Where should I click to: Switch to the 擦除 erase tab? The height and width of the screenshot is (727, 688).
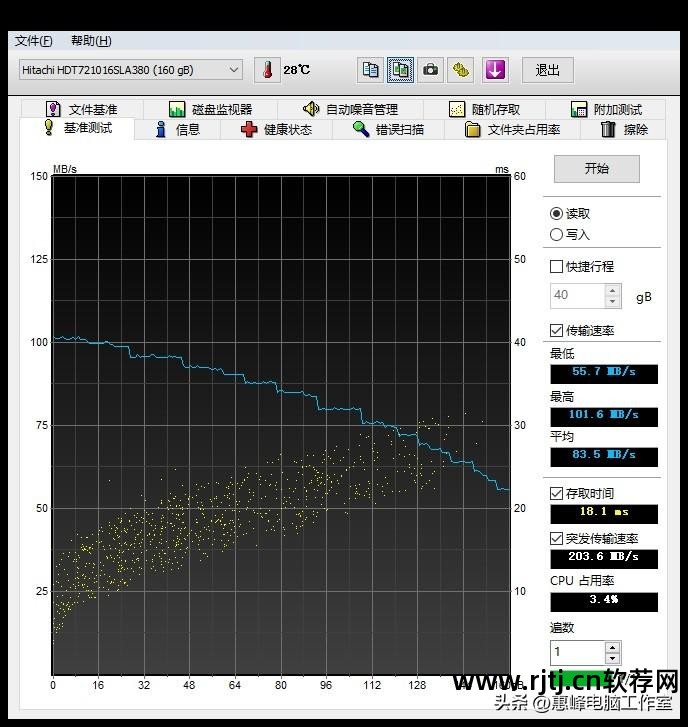(x=624, y=129)
